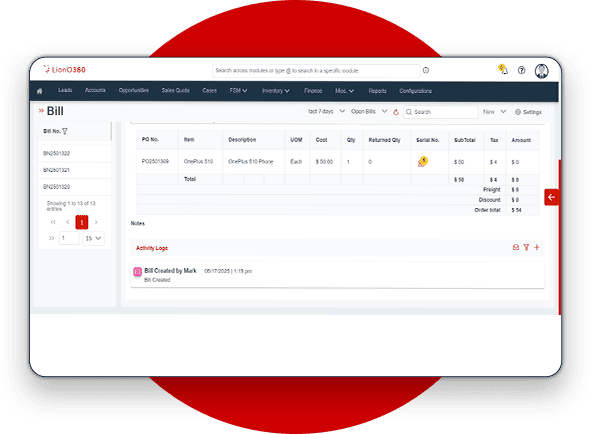The width and height of the screenshot is (592, 434).
Task: Expand the double chevron beside Bill title
Action: 41,111
